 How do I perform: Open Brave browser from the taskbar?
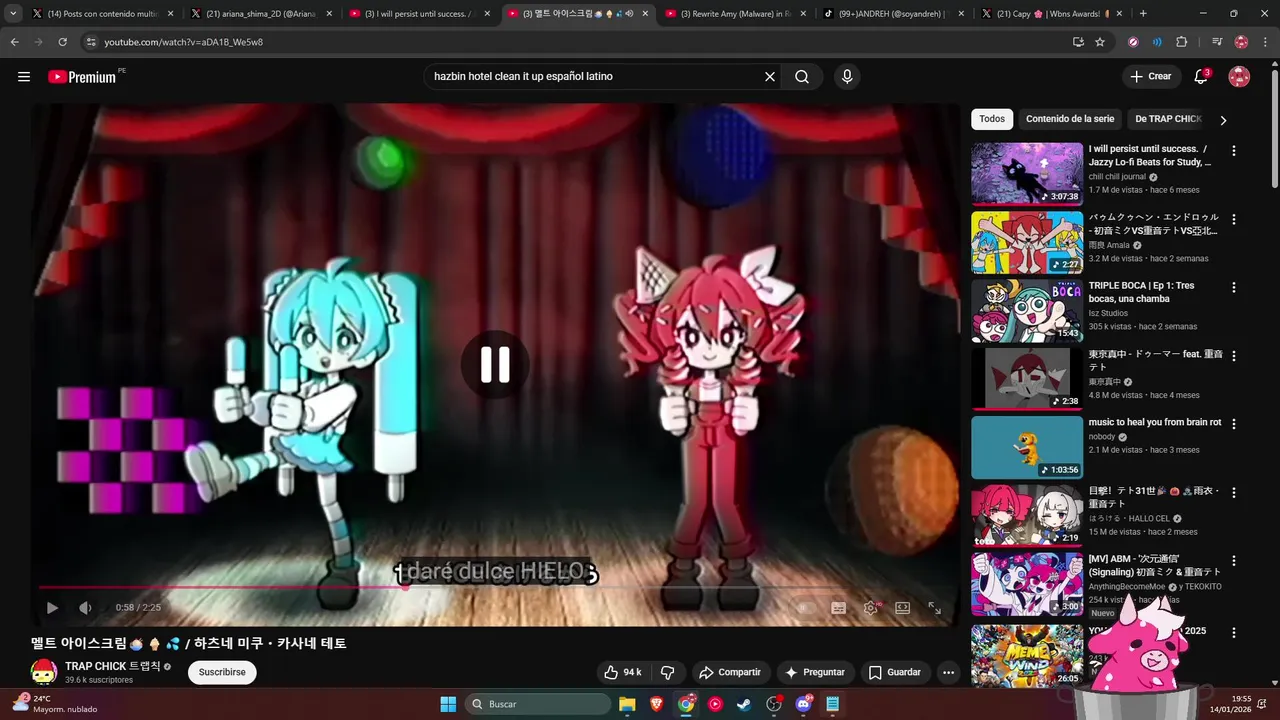tap(657, 704)
